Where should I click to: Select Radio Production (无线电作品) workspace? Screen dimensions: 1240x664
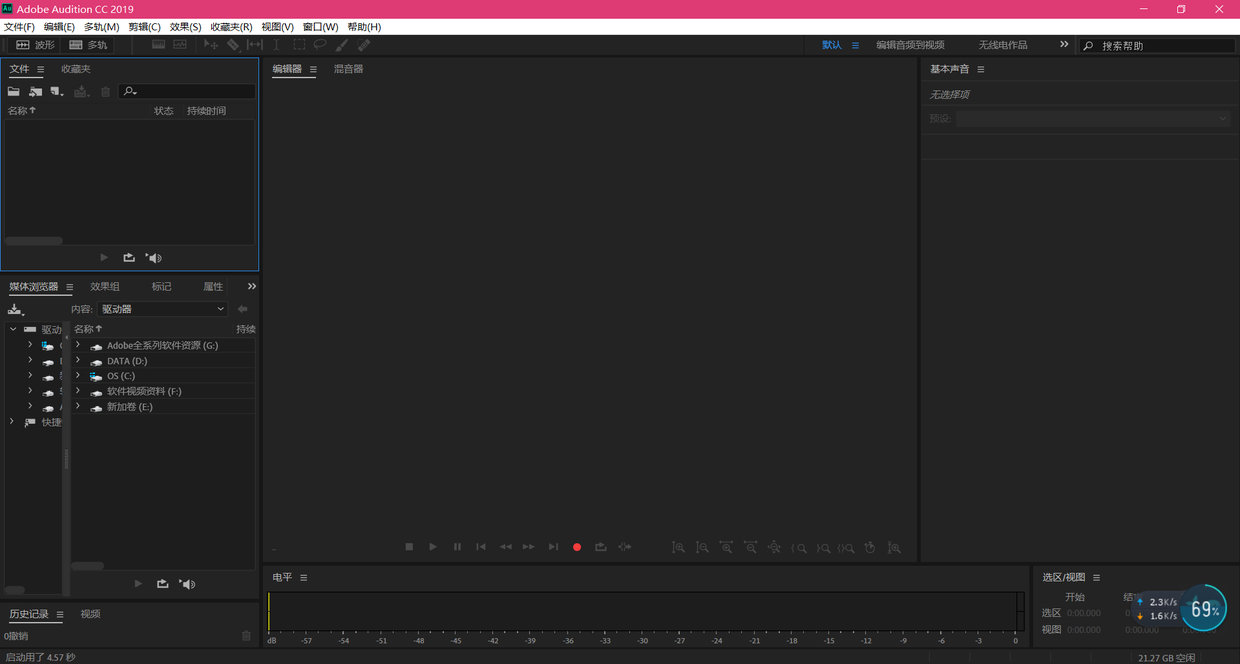[x=1003, y=45]
